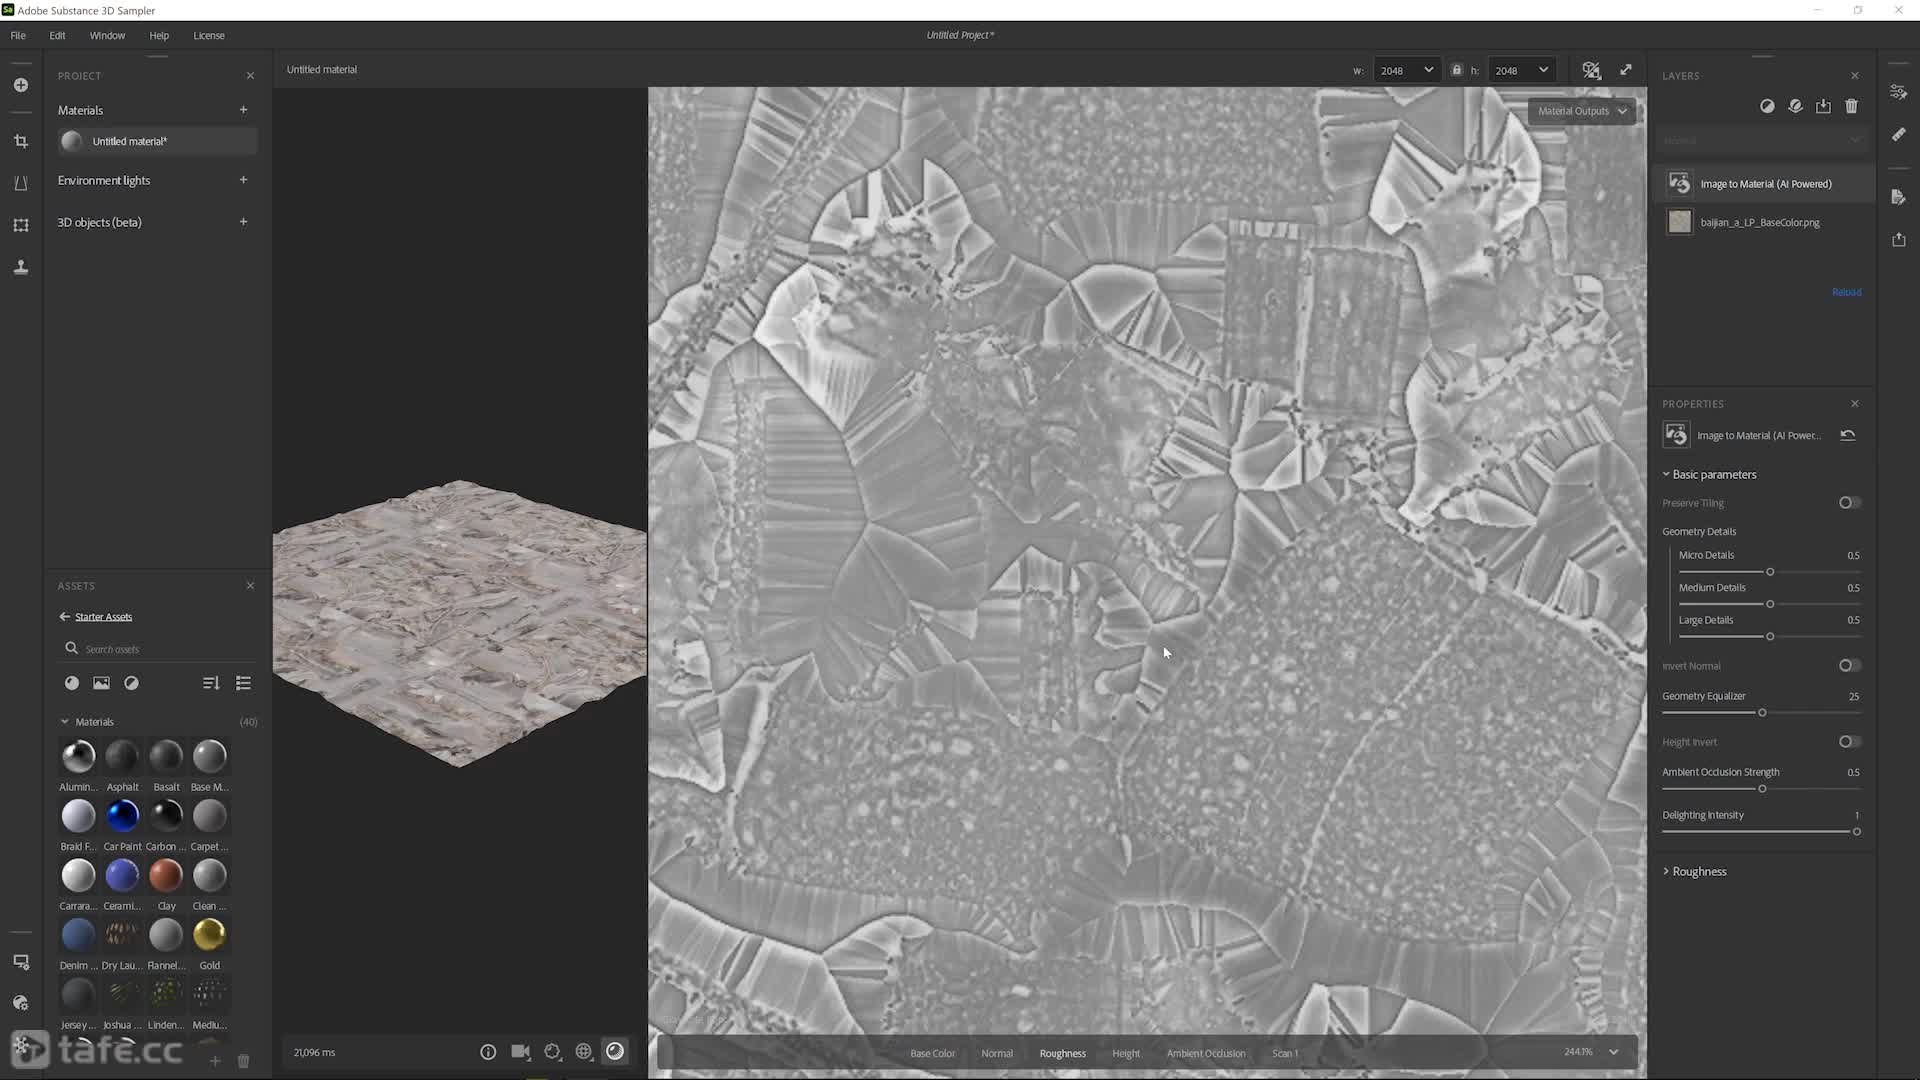The image size is (1920, 1080).
Task: Toggle the resolution lock between width and height
Action: coord(1456,70)
